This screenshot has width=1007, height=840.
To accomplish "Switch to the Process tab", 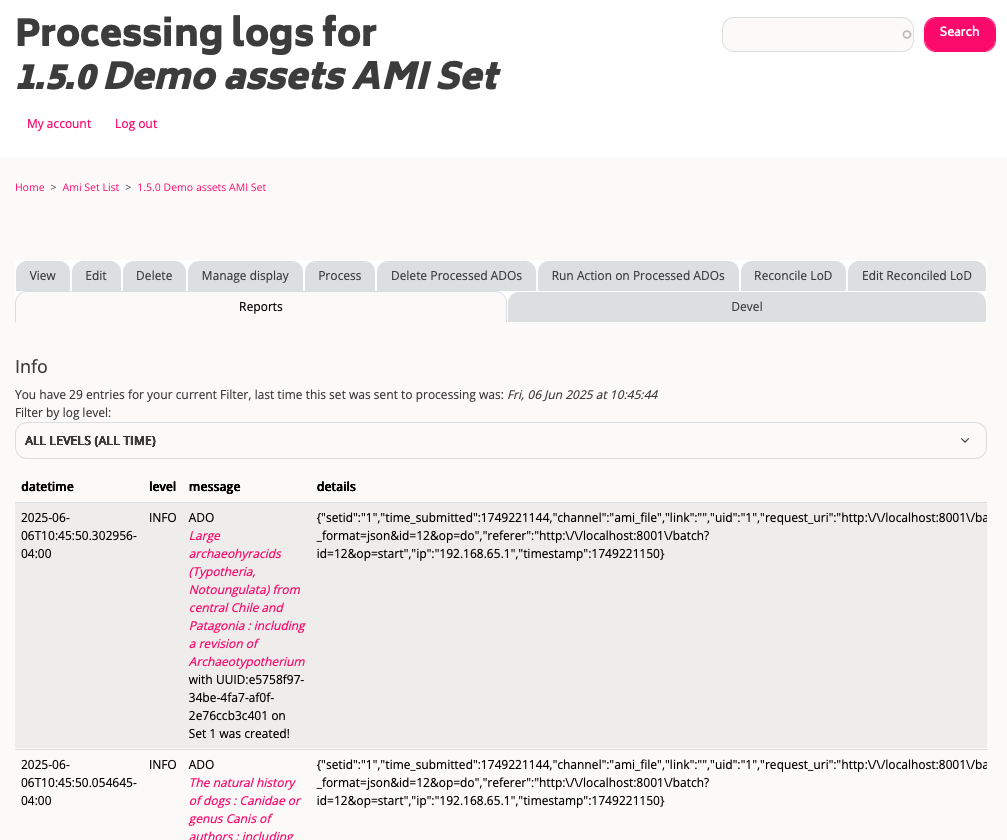I will click(x=340, y=276).
